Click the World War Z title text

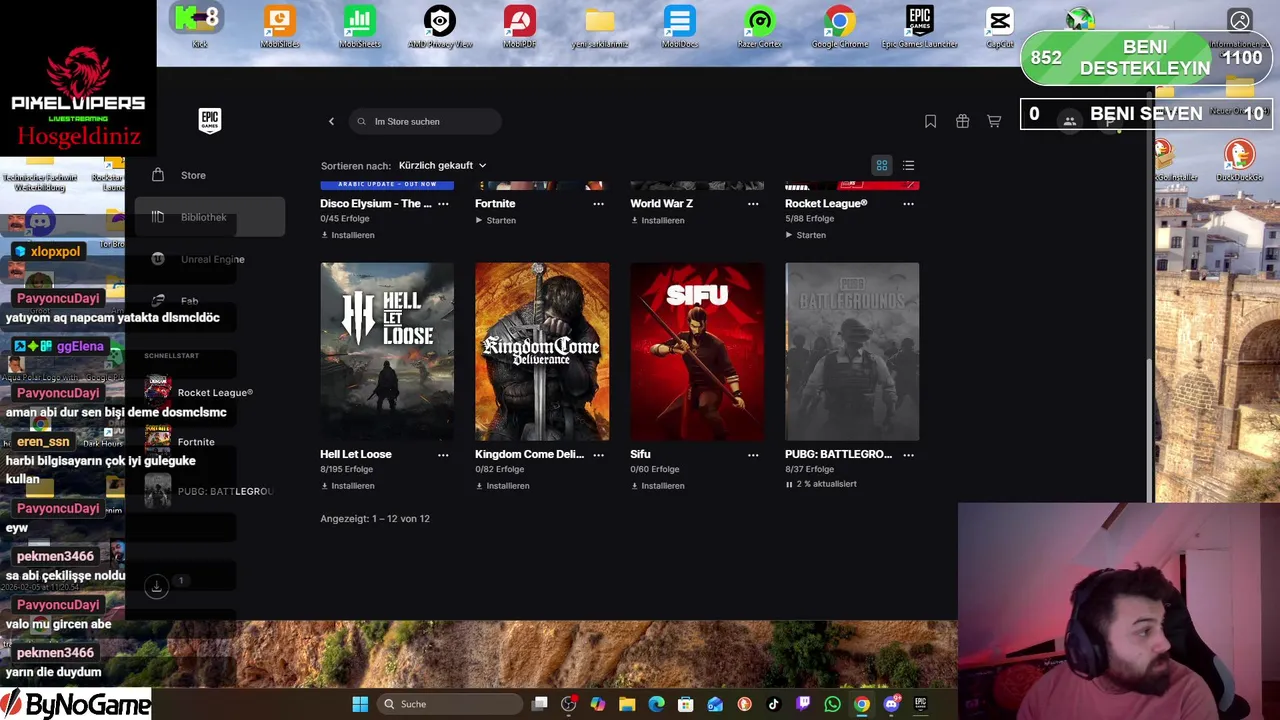tap(661, 203)
